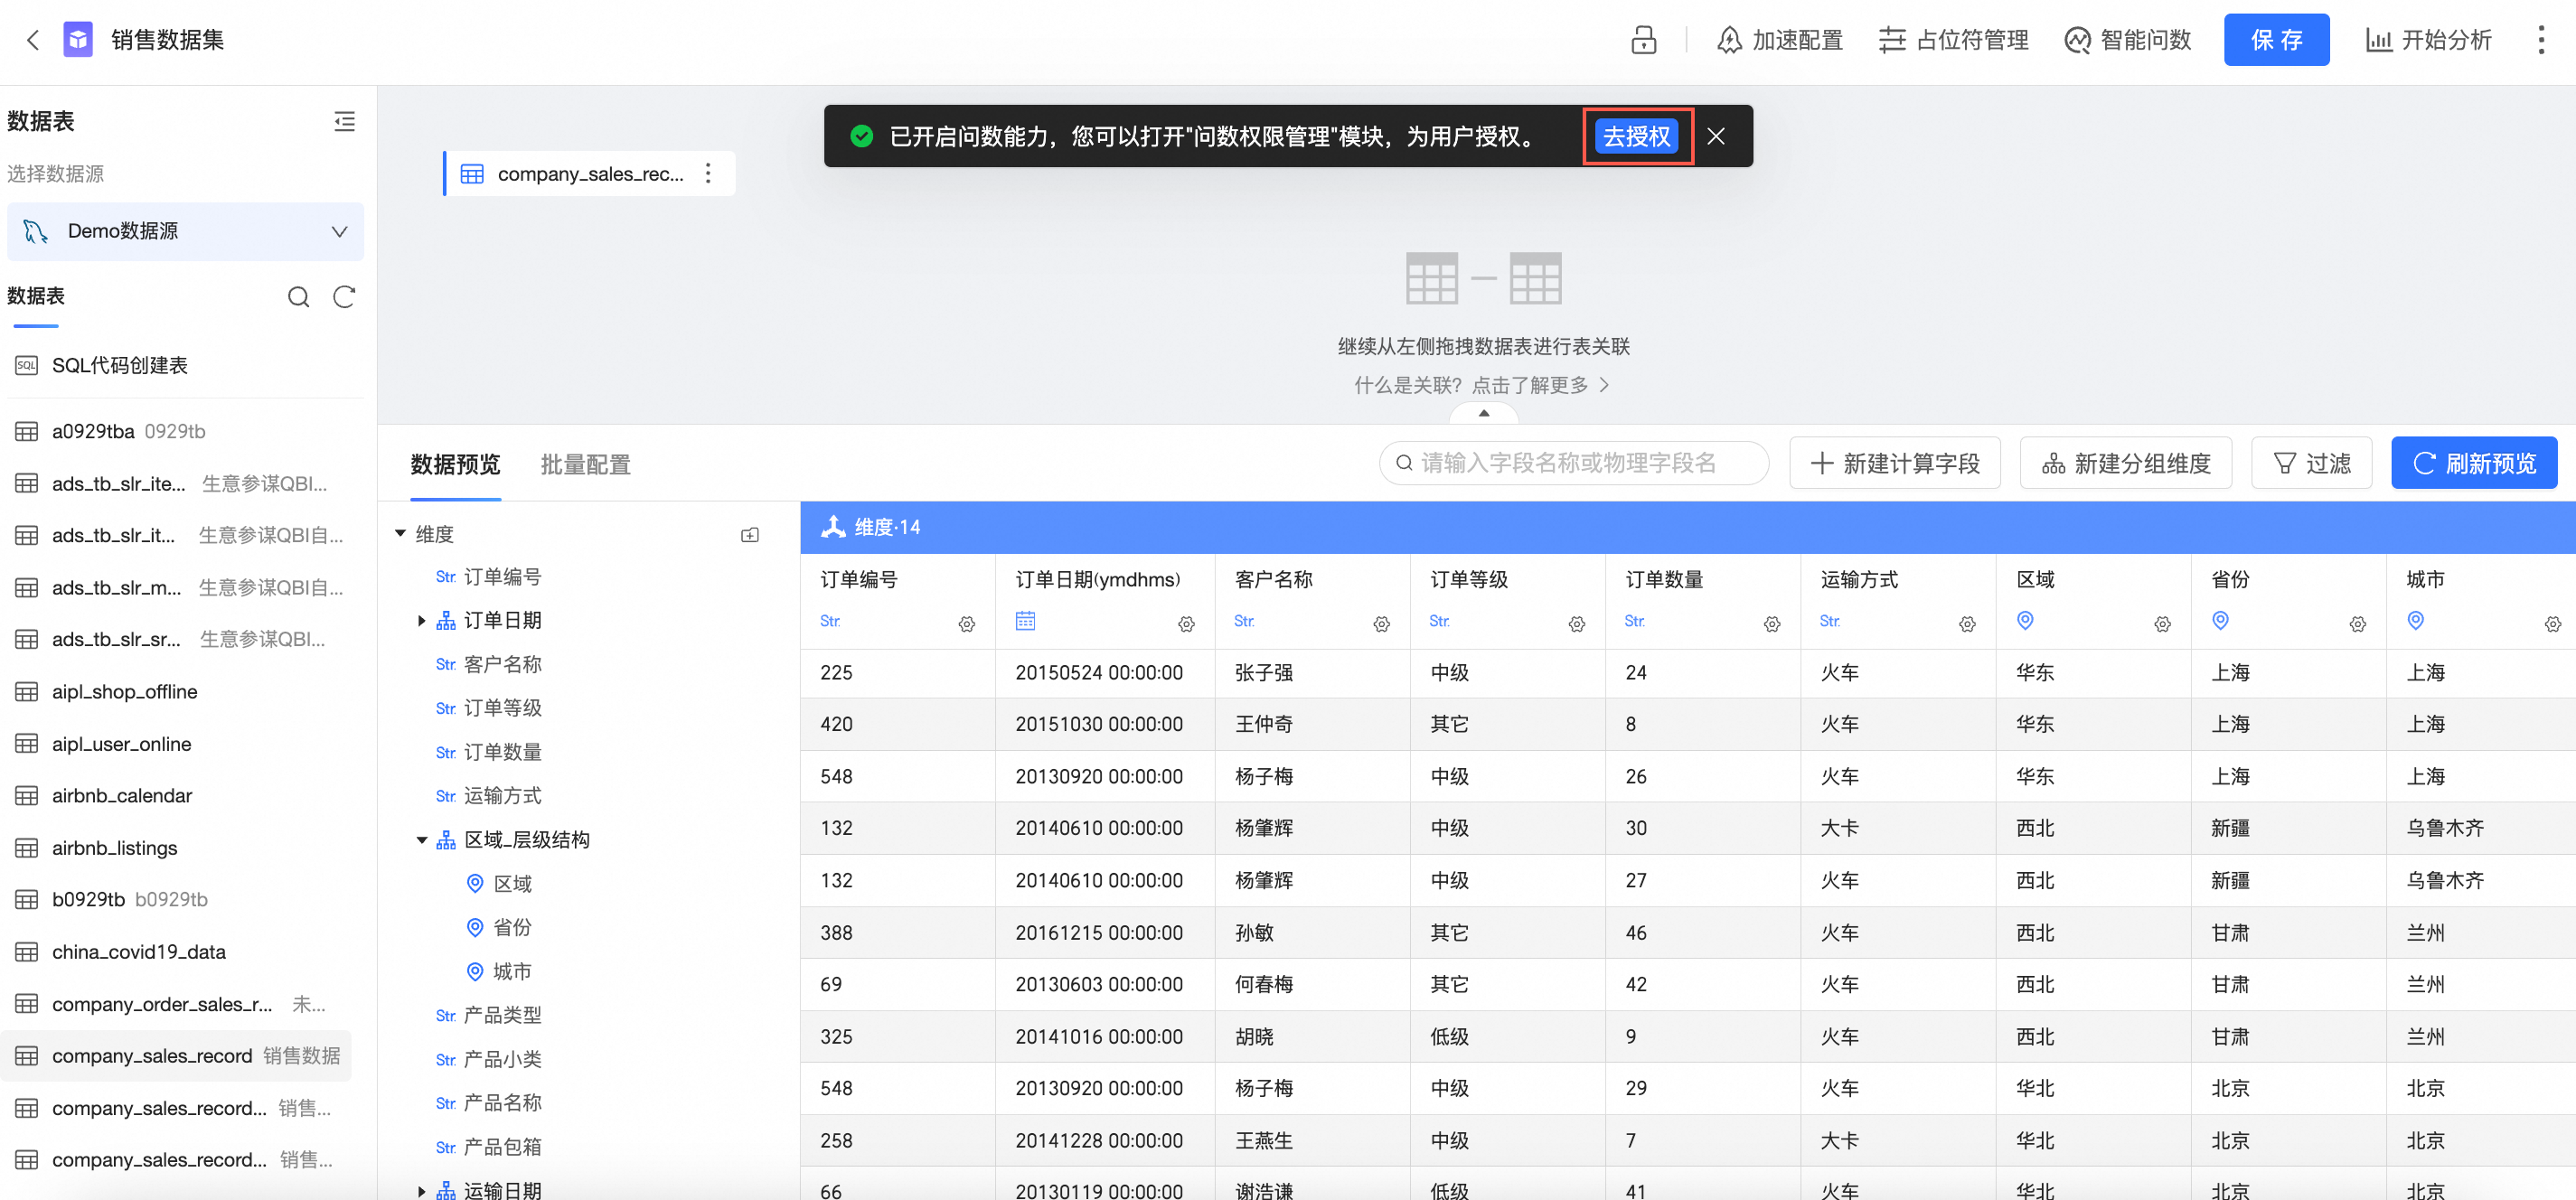Open 智能问数
Viewport: 2576px width, 1200px height.
click(x=2127, y=40)
